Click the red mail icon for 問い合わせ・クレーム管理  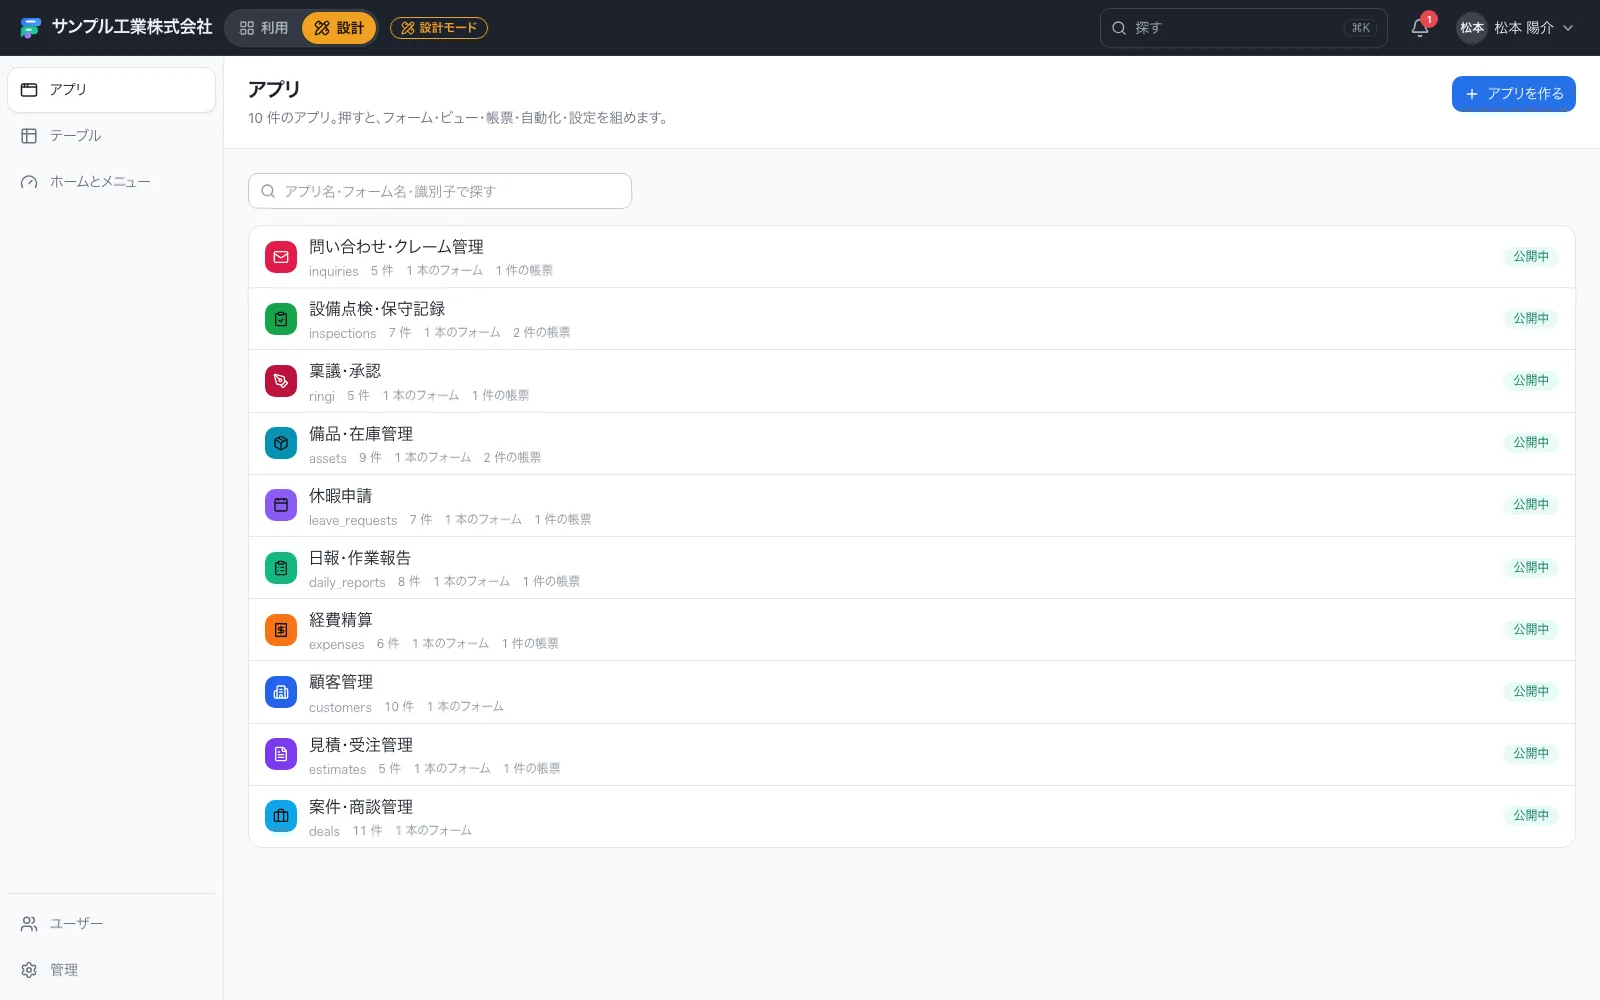click(281, 257)
